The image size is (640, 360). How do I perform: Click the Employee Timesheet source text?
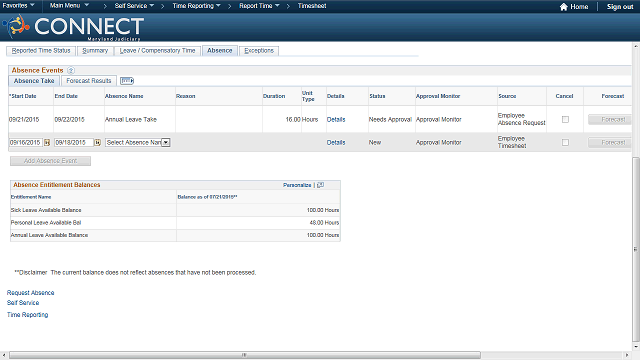click(512, 142)
